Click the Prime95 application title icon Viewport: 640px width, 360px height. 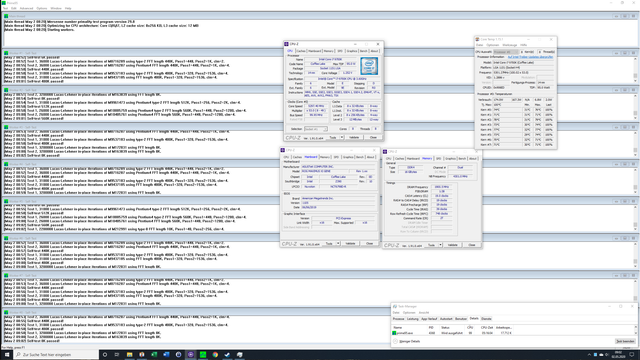(4, 3)
